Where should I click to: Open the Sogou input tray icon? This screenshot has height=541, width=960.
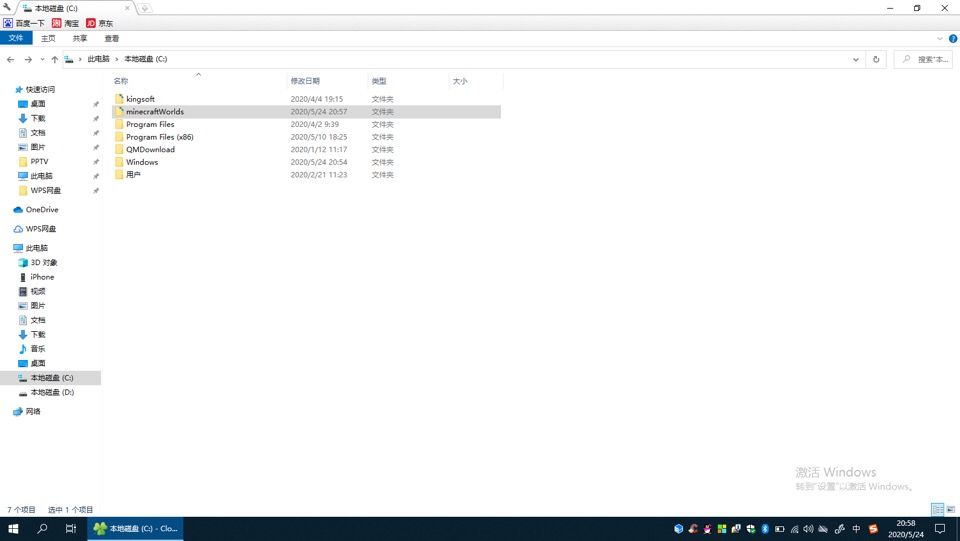874,529
